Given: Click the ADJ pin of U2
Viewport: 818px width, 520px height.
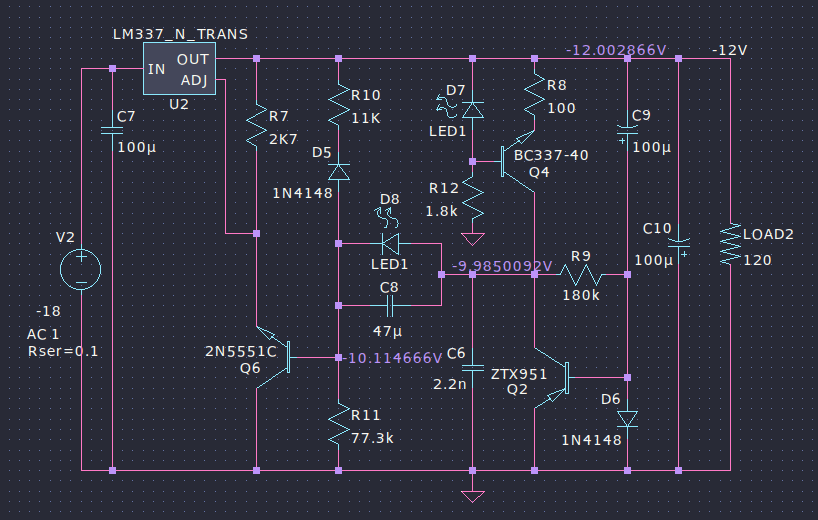Looking at the screenshot, I should coord(194,80).
